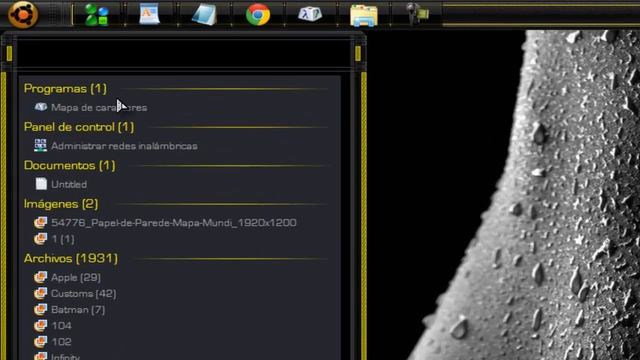The height and width of the screenshot is (360, 640).
Task: Click icon beside 54776_Papel-de-Parede image
Action: (x=40, y=222)
